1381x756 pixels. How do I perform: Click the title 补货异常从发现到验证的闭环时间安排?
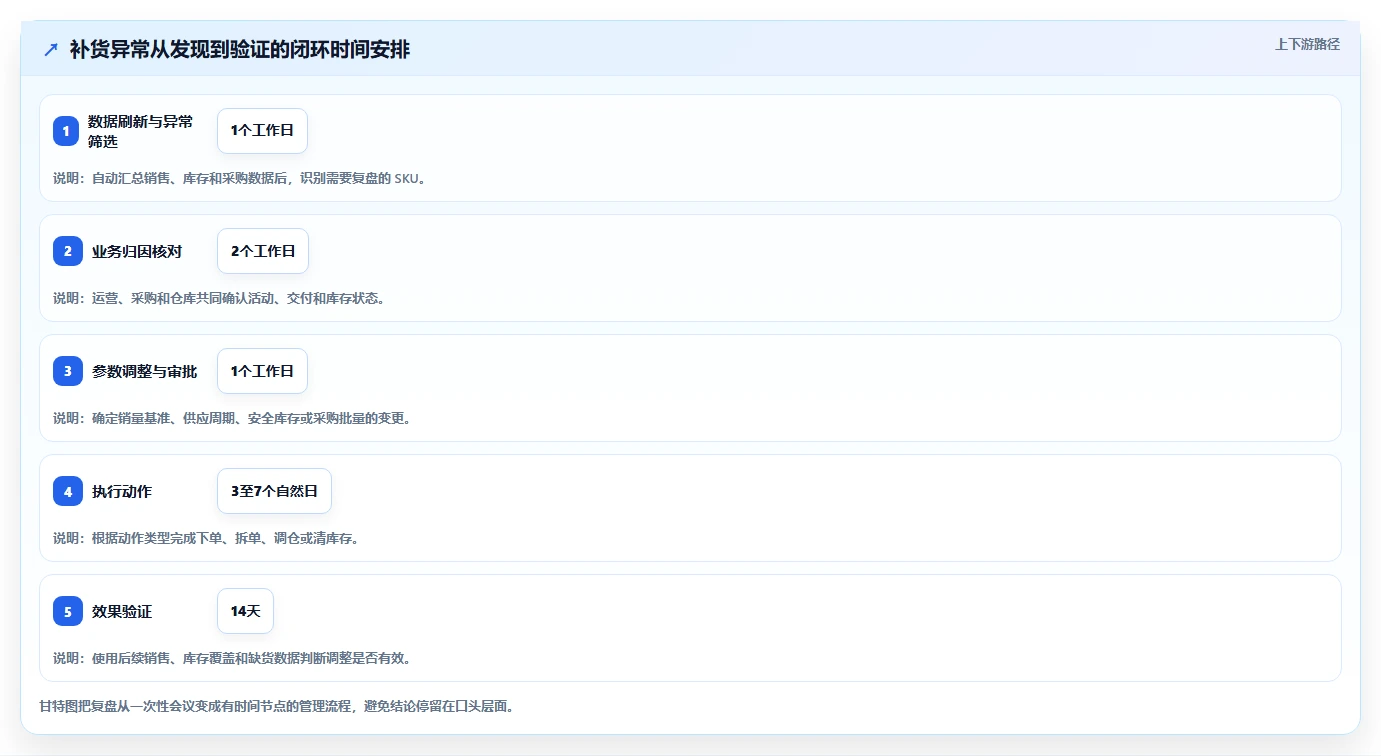(x=240, y=50)
